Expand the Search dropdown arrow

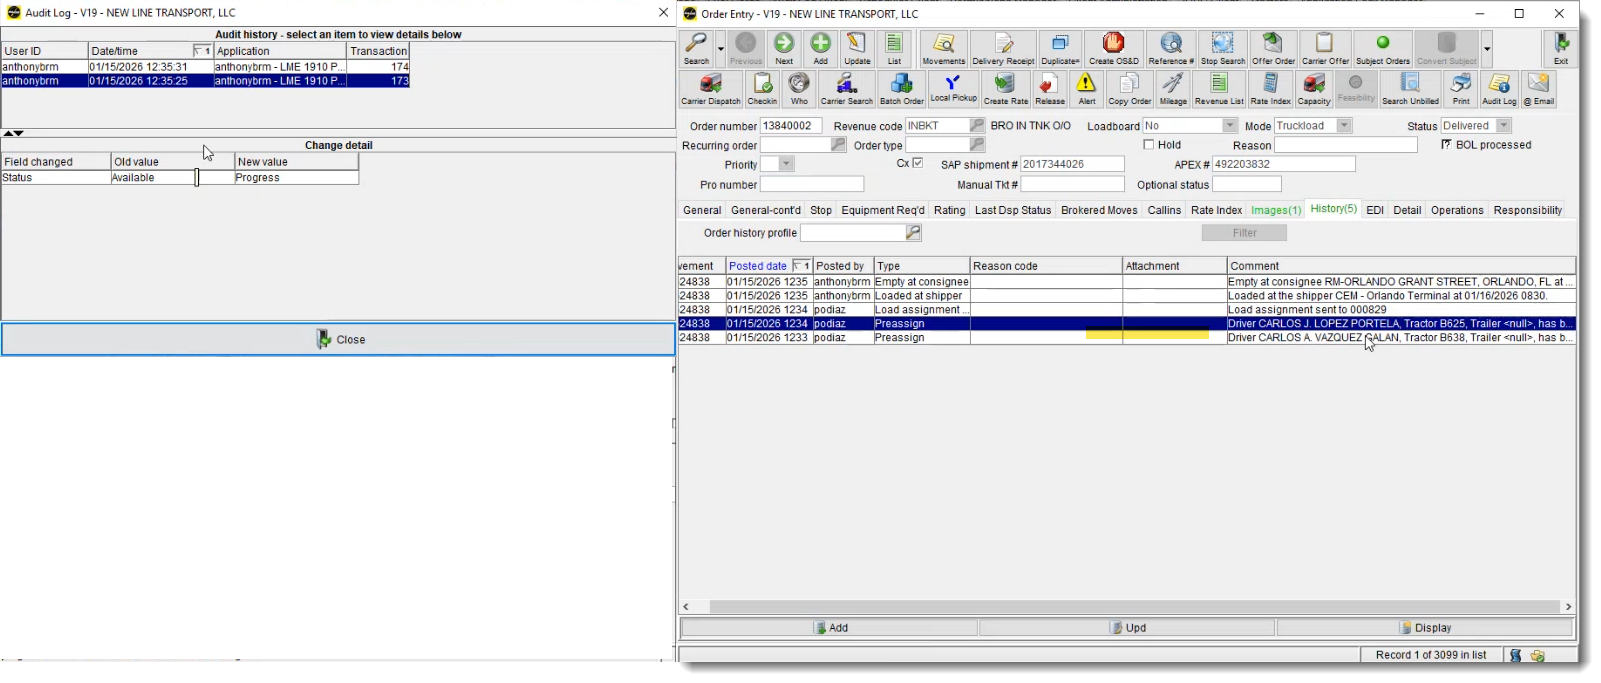pyautogui.click(x=720, y=48)
